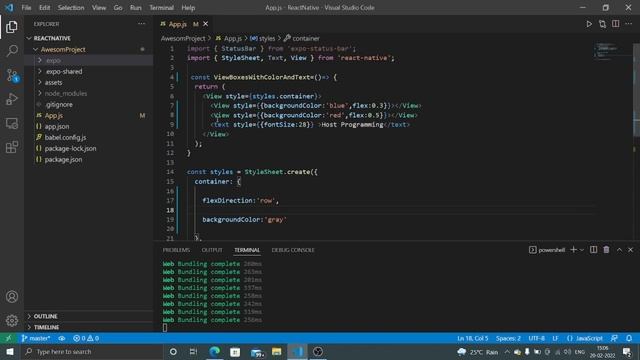640x360 pixels.
Task: Open package.json file
Action: coord(63,160)
